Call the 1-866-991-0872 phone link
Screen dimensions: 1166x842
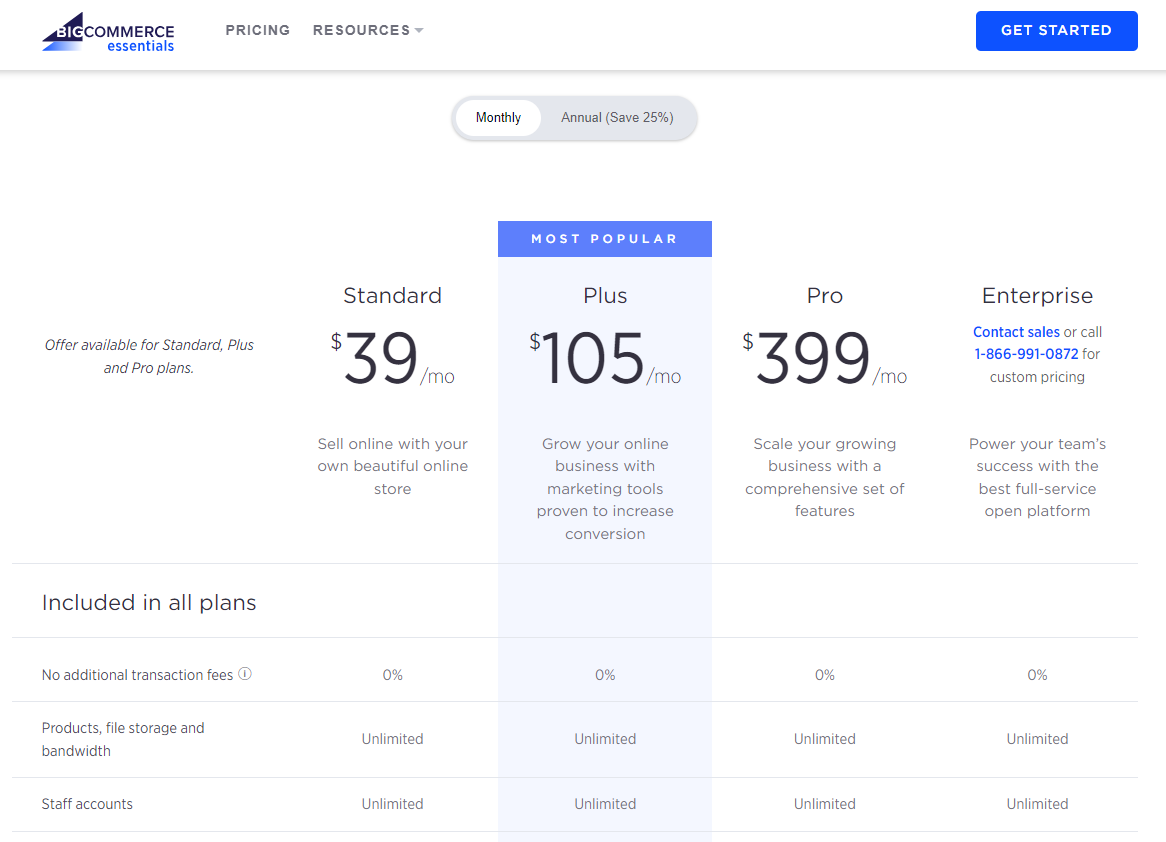pyautogui.click(x=1026, y=354)
